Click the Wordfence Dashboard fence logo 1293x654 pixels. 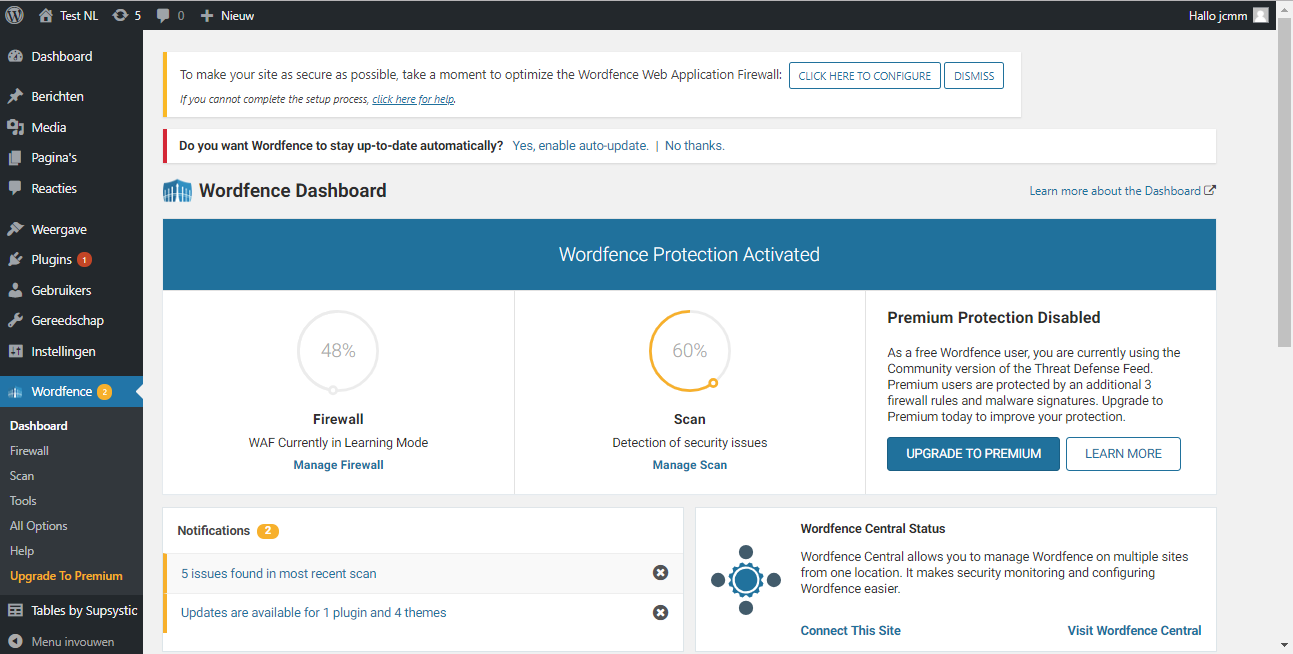(x=177, y=191)
